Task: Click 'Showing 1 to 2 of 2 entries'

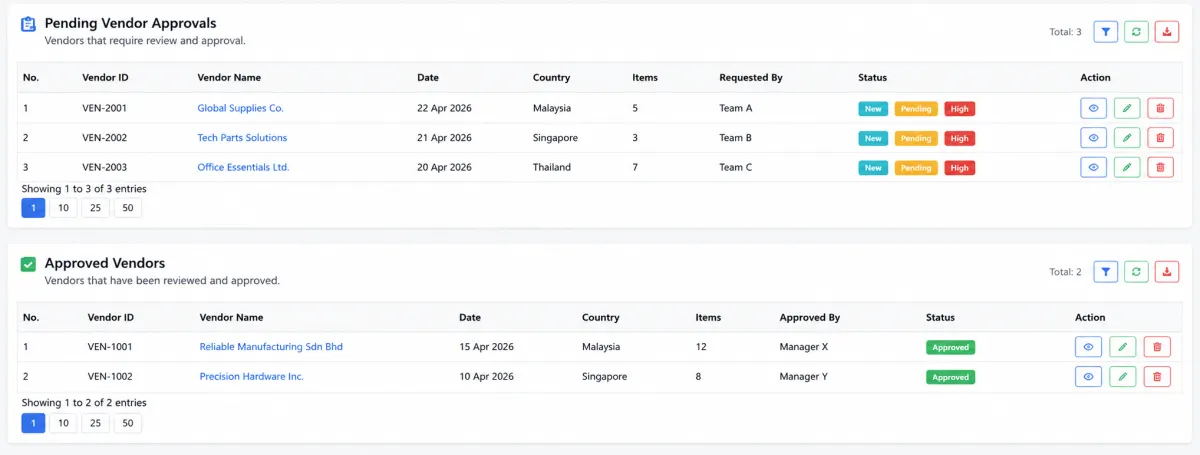Action: click(x=84, y=403)
